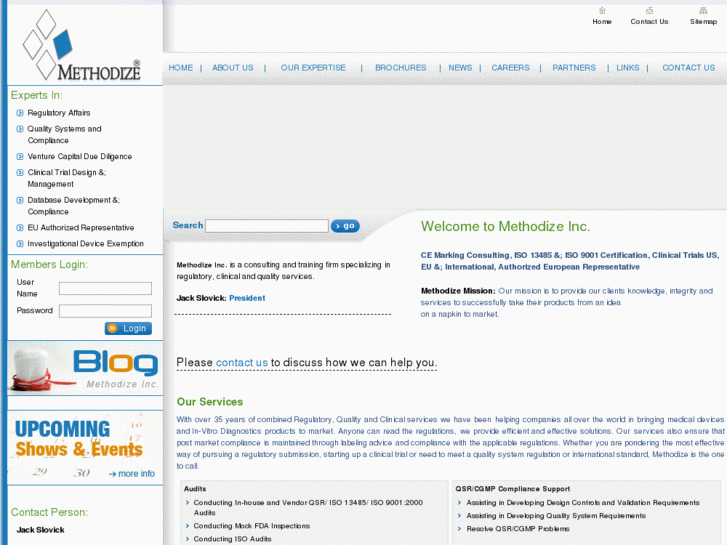Select PARTNERS in navigation bar
The width and height of the screenshot is (727, 545).
point(574,68)
